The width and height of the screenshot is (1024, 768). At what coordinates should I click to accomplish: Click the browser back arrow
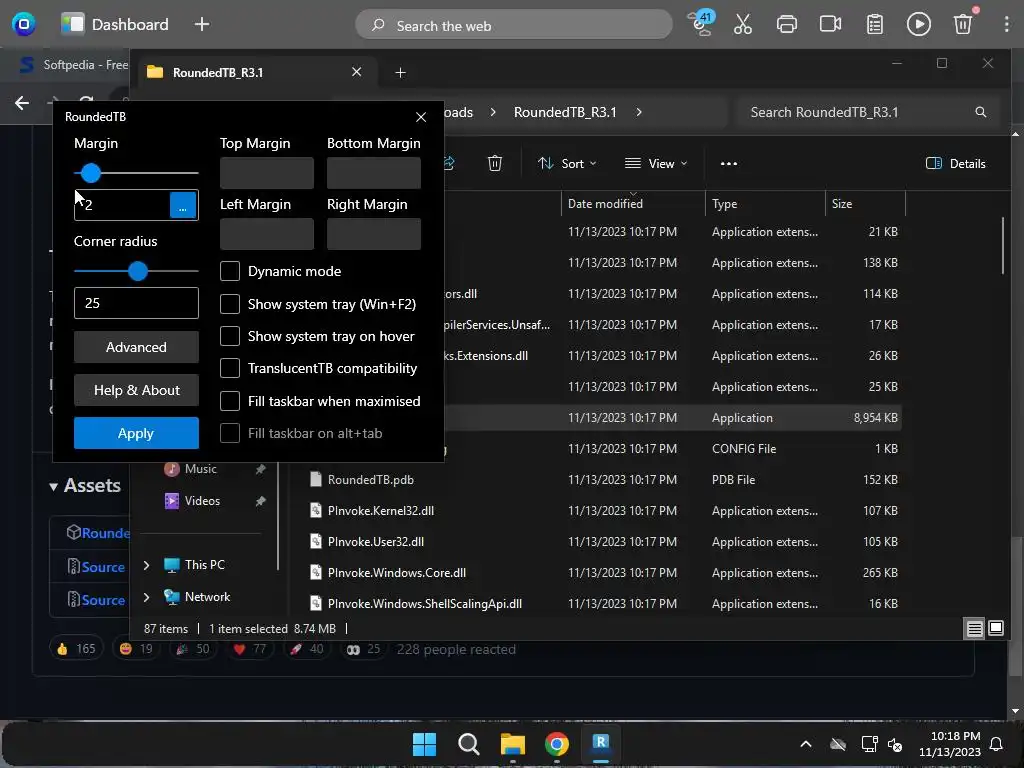click(x=22, y=103)
